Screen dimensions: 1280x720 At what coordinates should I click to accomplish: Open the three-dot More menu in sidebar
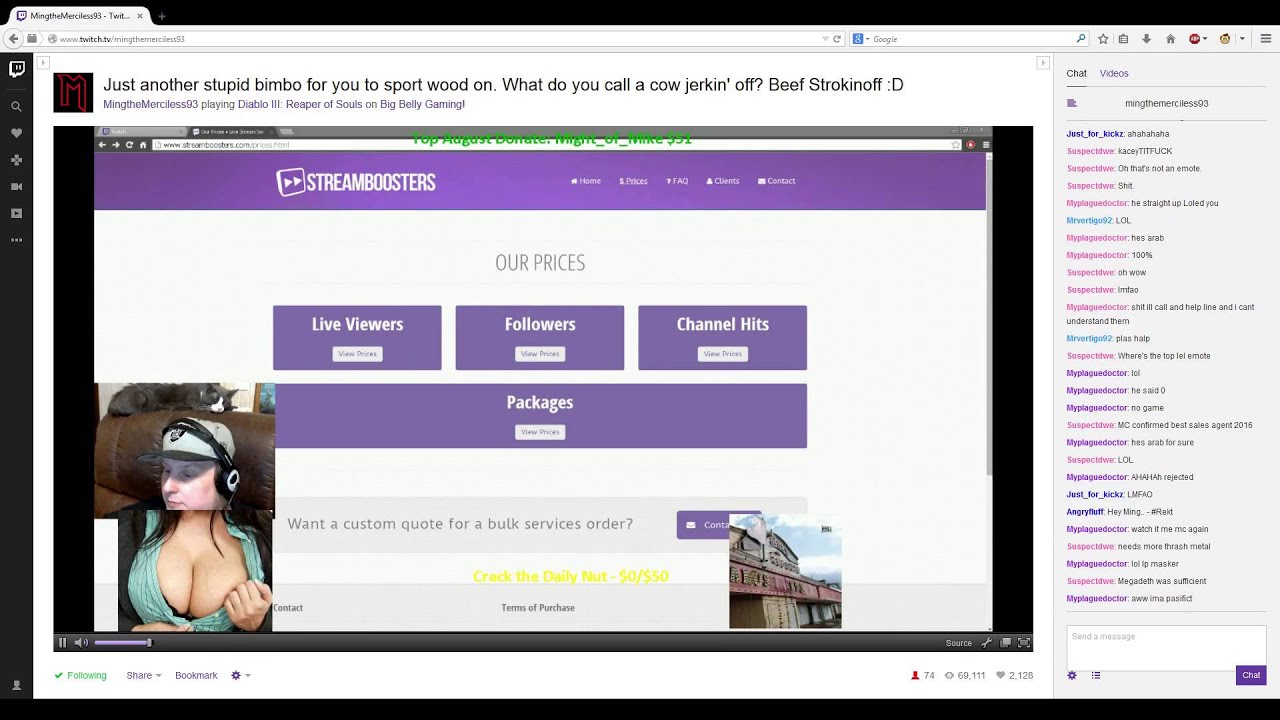16,240
